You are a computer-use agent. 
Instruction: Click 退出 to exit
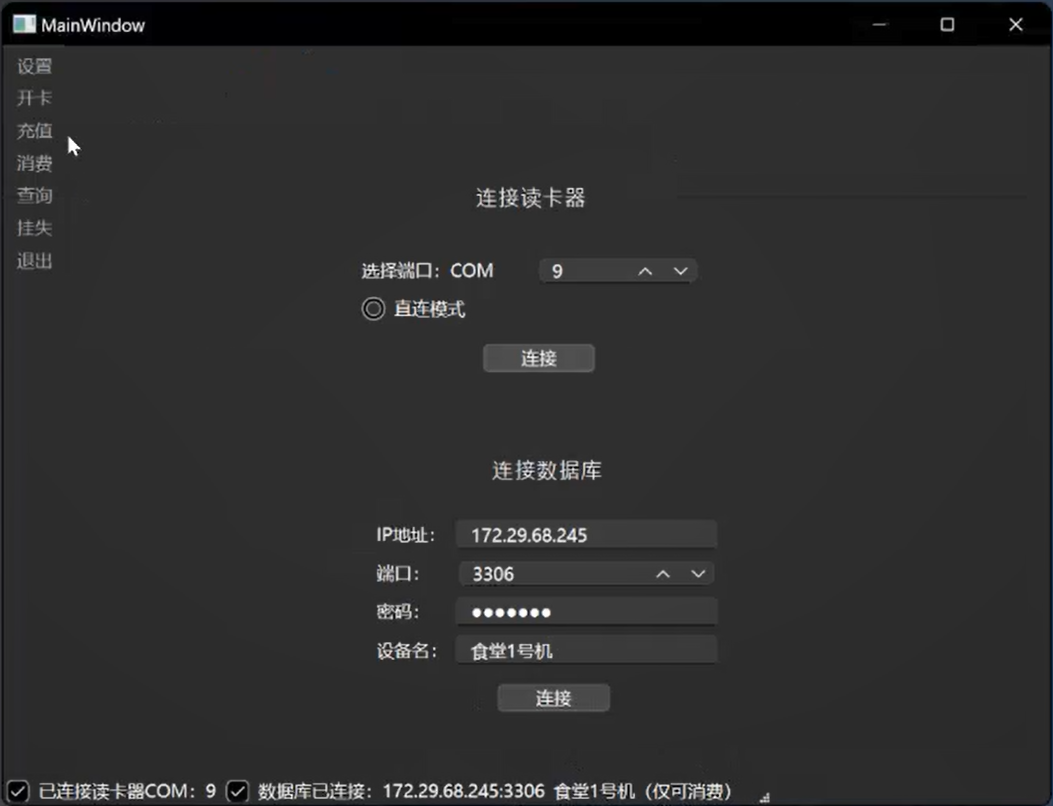point(34,260)
